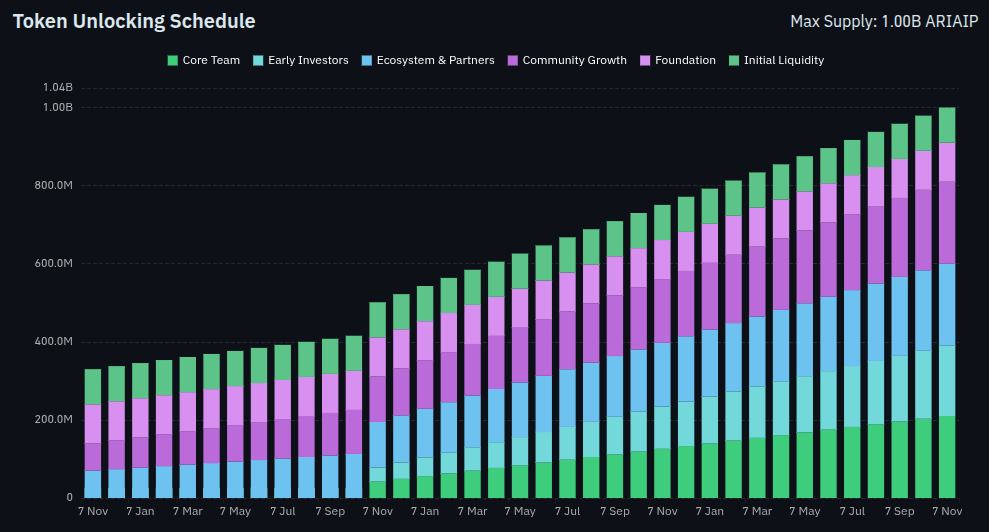
Task: Click the 800.0M y-axis label
Action: (52, 186)
